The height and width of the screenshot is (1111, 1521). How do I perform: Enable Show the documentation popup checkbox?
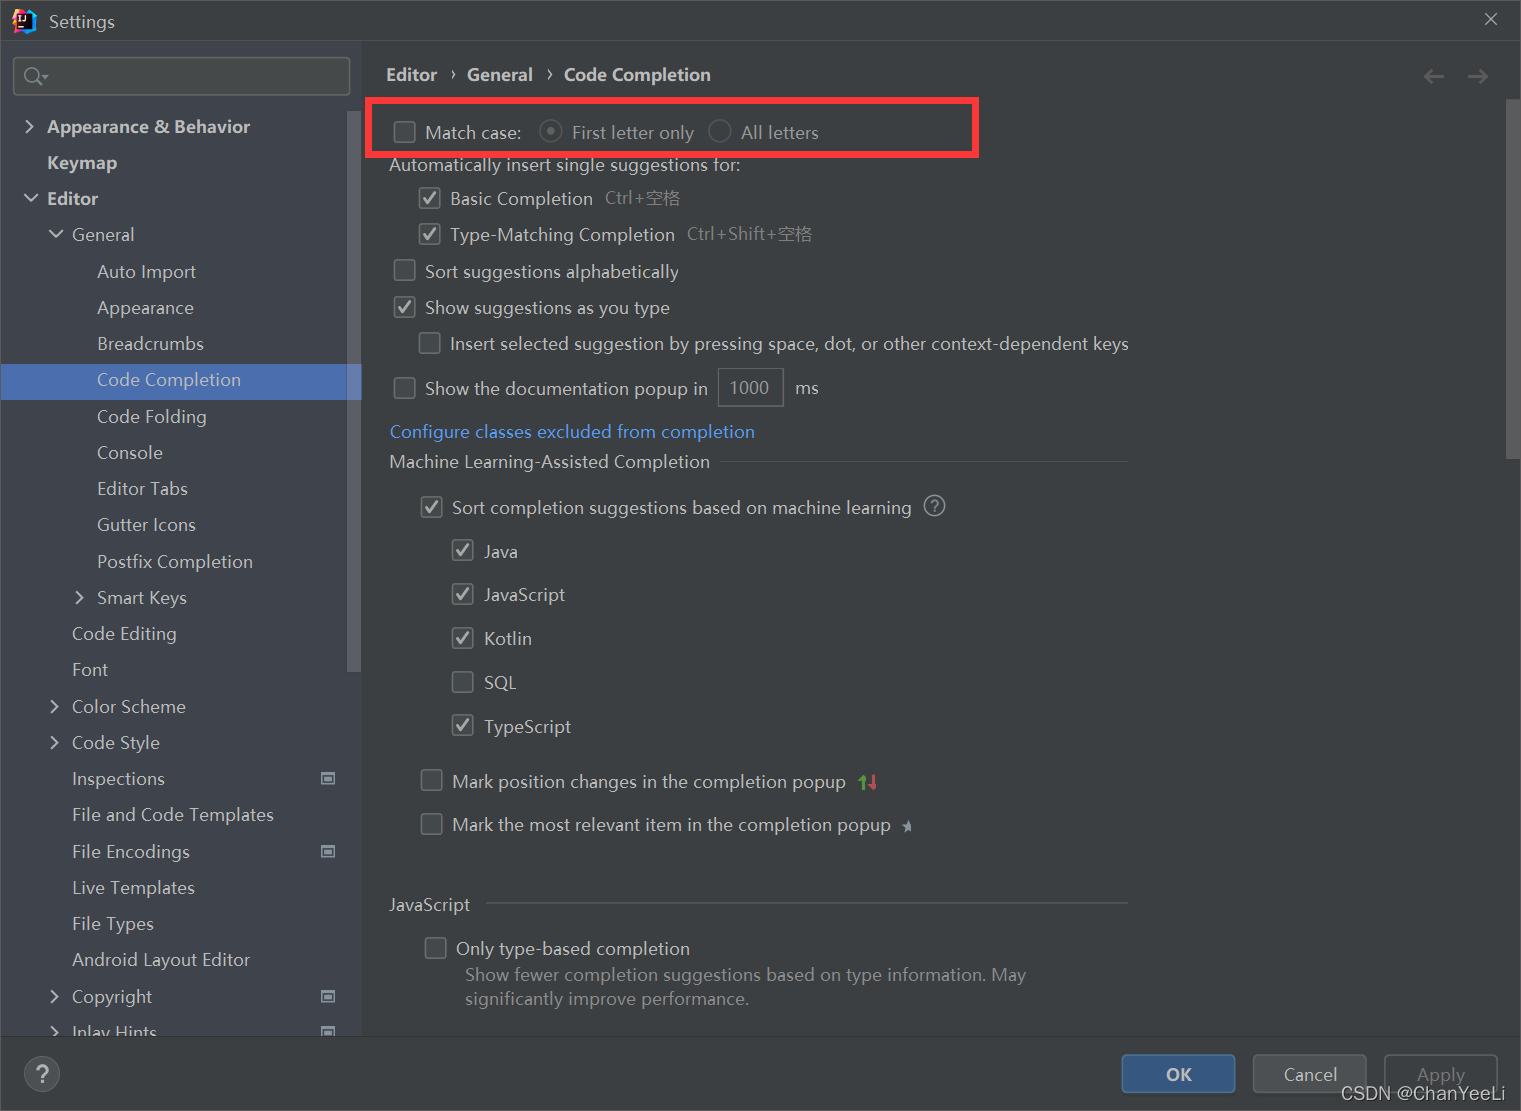coord(404,388)
